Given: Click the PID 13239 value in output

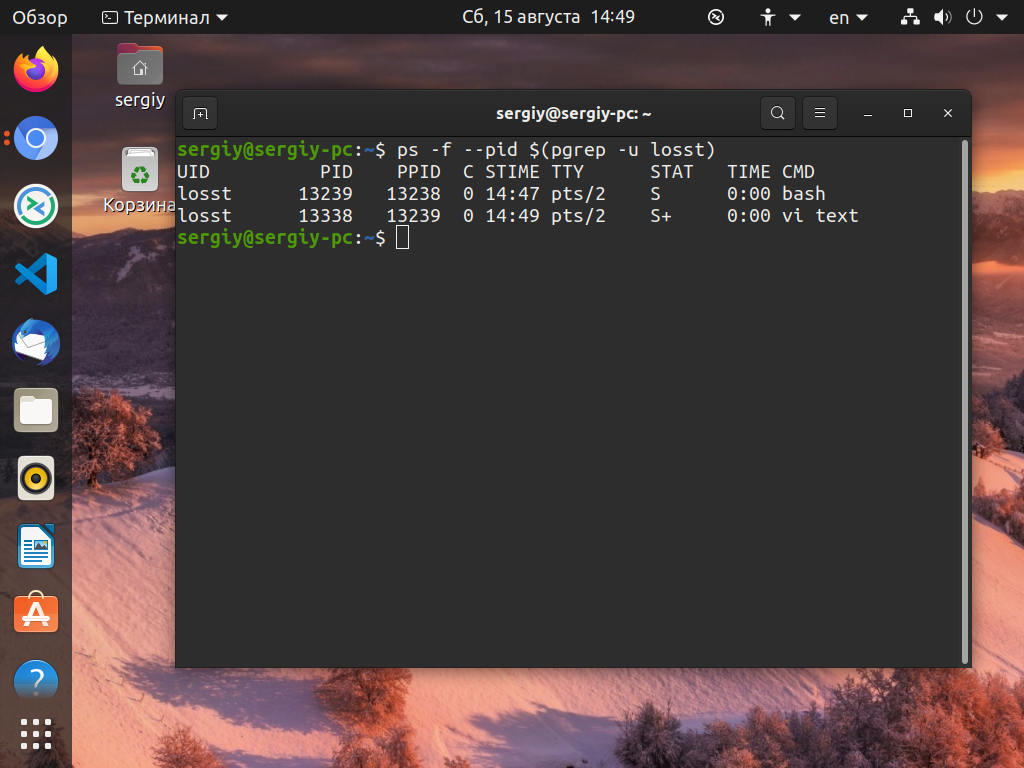Looking at the screenshot, I should coord(325,194).
